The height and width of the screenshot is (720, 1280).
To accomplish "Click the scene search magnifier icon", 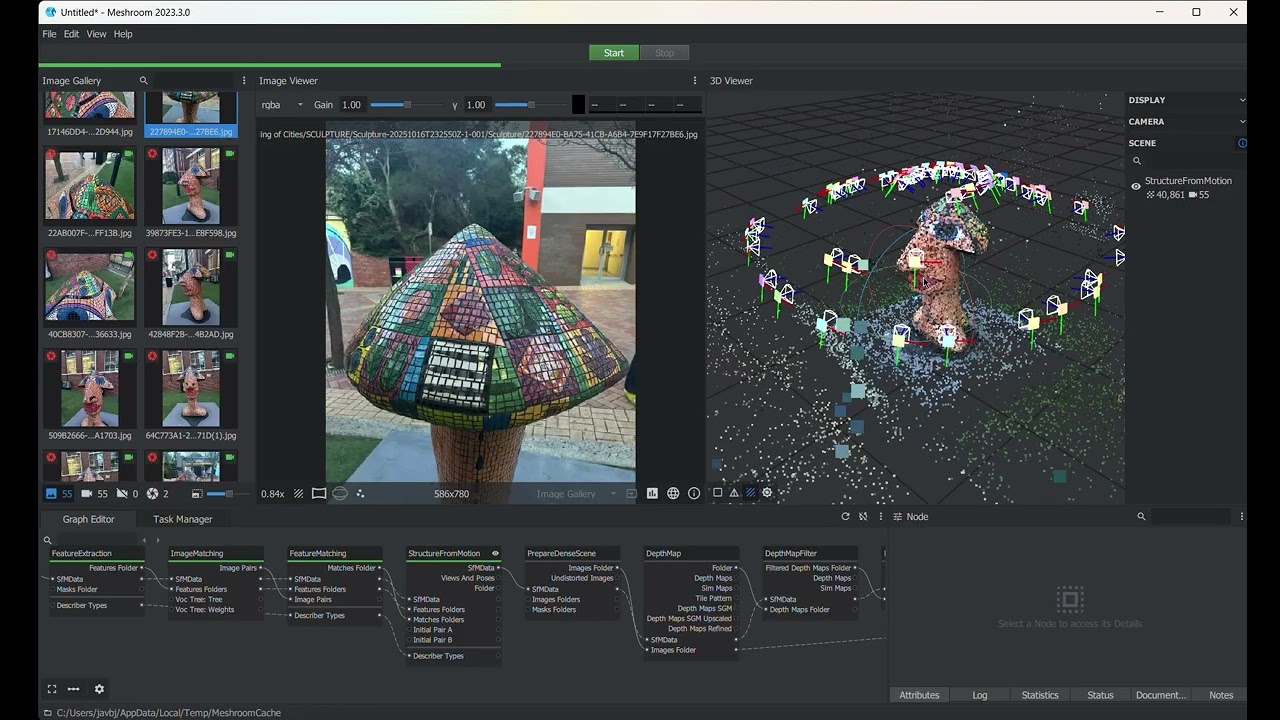I will point(1137,161).
